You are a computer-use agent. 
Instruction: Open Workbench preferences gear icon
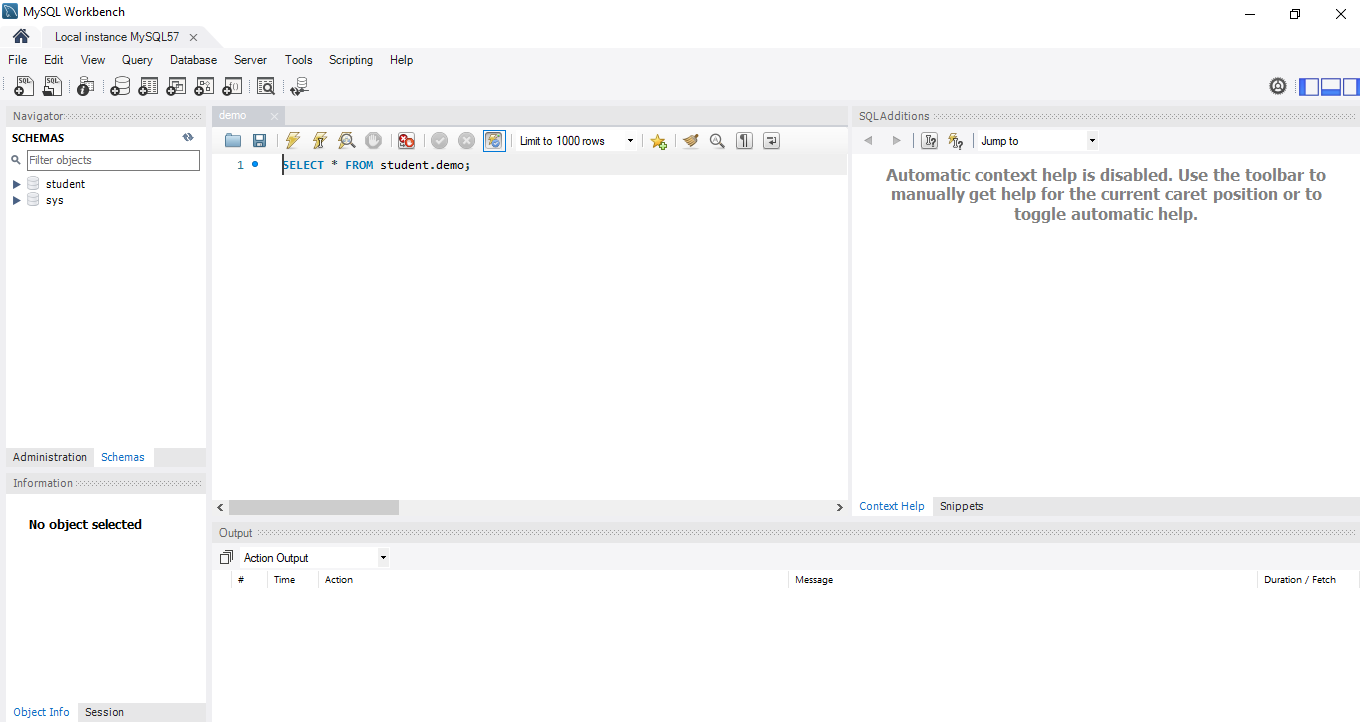coord(1278,86)
